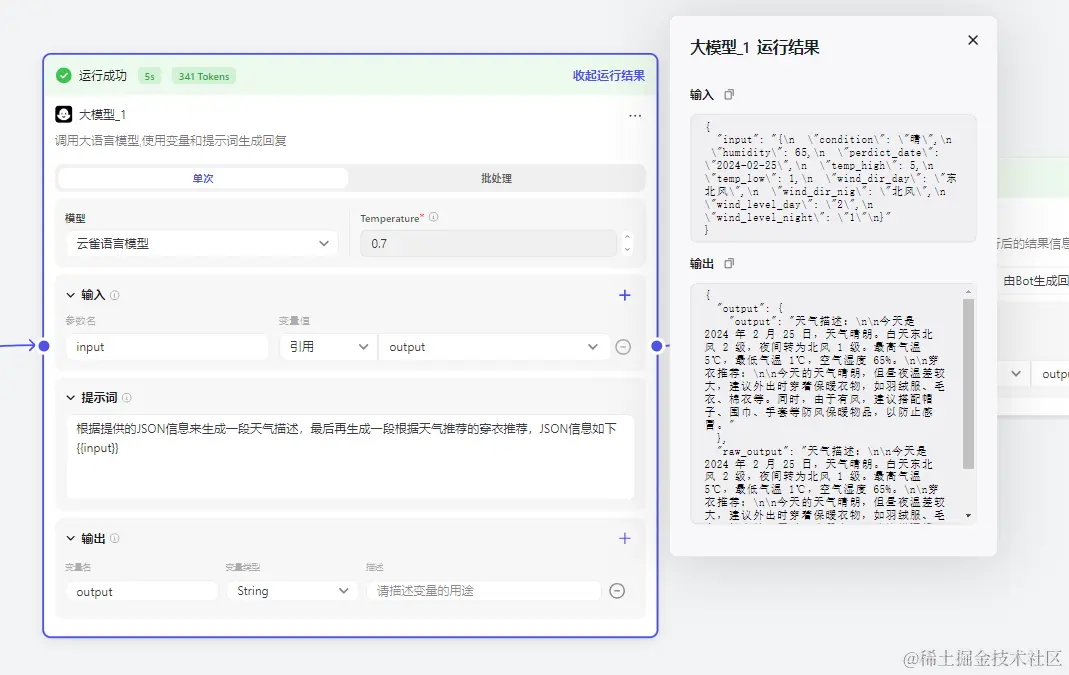This screenshot has width=1069, height=675.
Task: Click the input JSON code block
Action: [x=833, y=179]
